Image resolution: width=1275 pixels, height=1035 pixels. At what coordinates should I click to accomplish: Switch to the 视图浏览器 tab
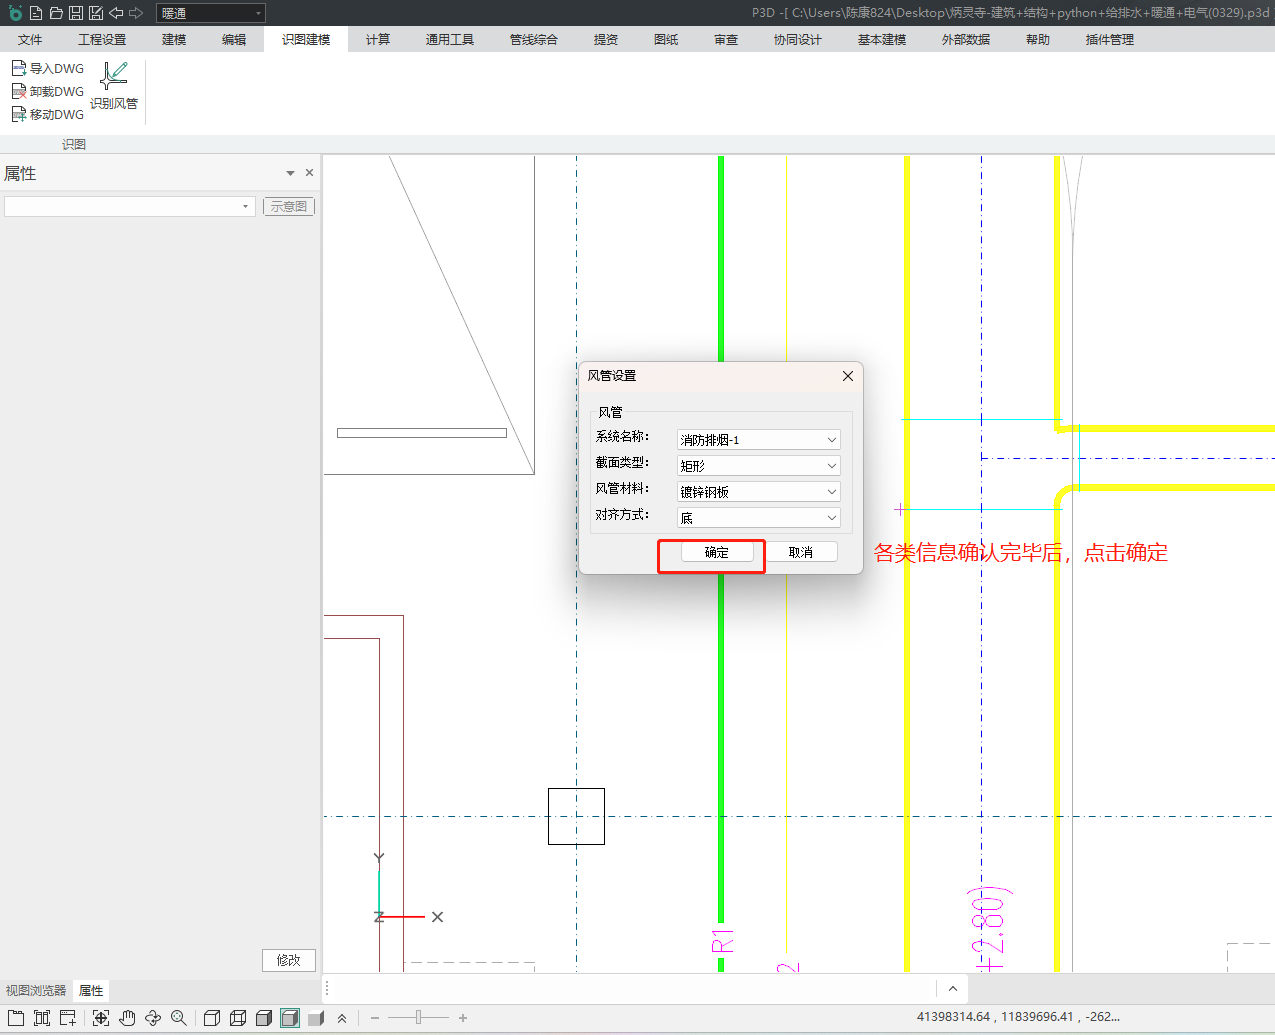coord(36,990)
